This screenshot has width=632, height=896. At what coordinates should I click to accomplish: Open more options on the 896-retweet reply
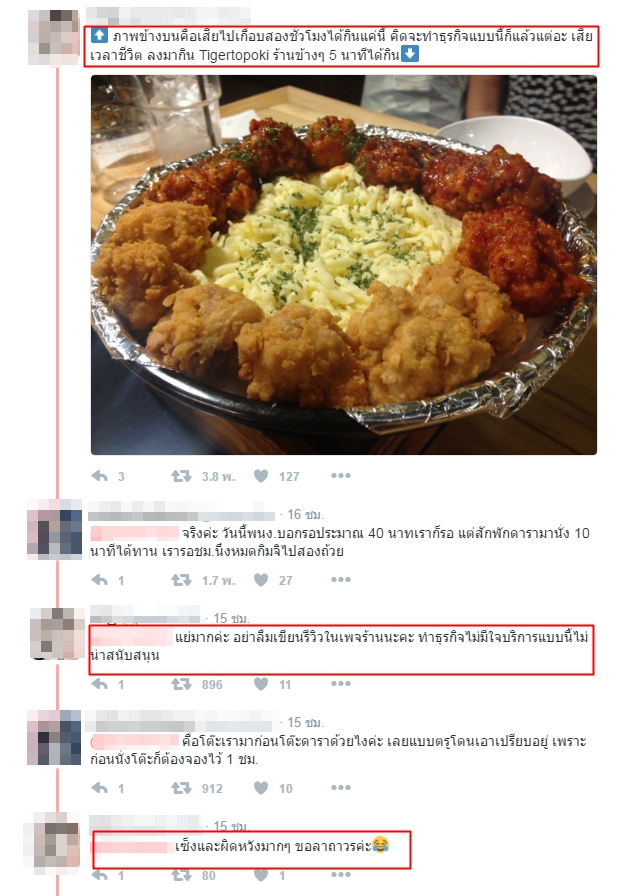point(341,683)
